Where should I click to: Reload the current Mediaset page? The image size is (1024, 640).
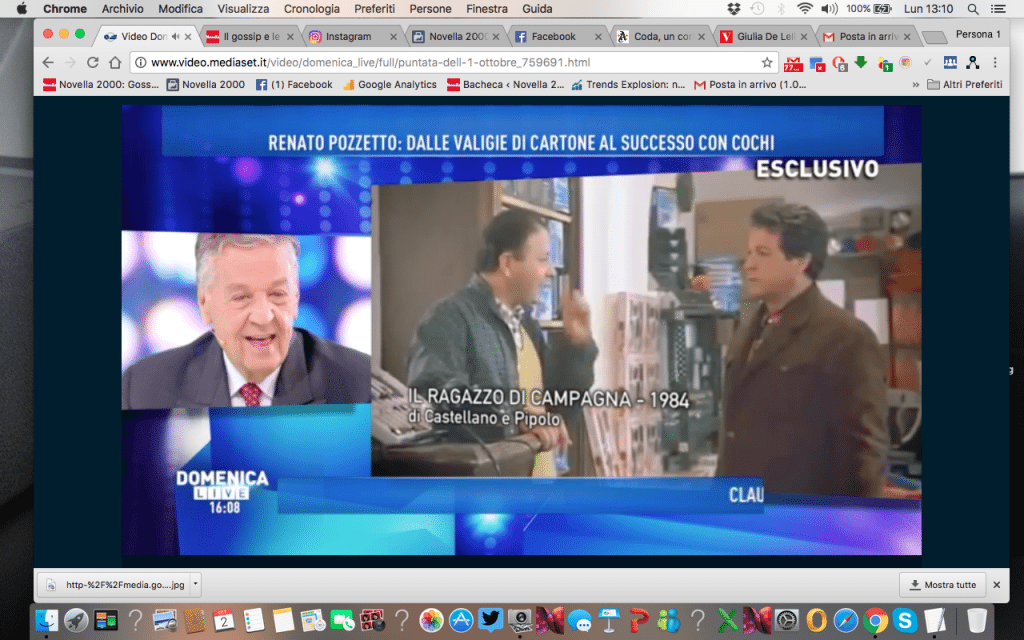coord(93,62)
